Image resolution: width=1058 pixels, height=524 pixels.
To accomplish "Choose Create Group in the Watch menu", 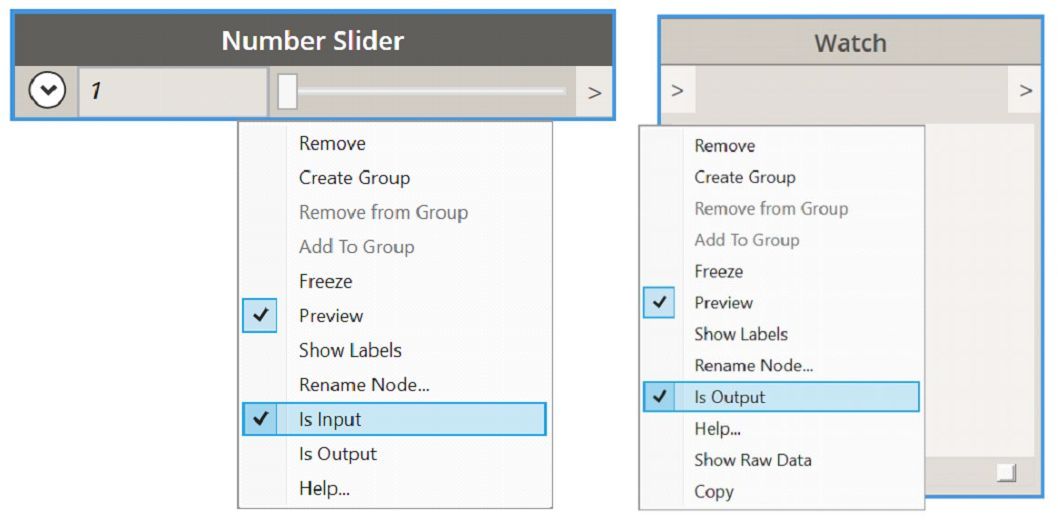I will pyautogui.click(x=745, y=177).
